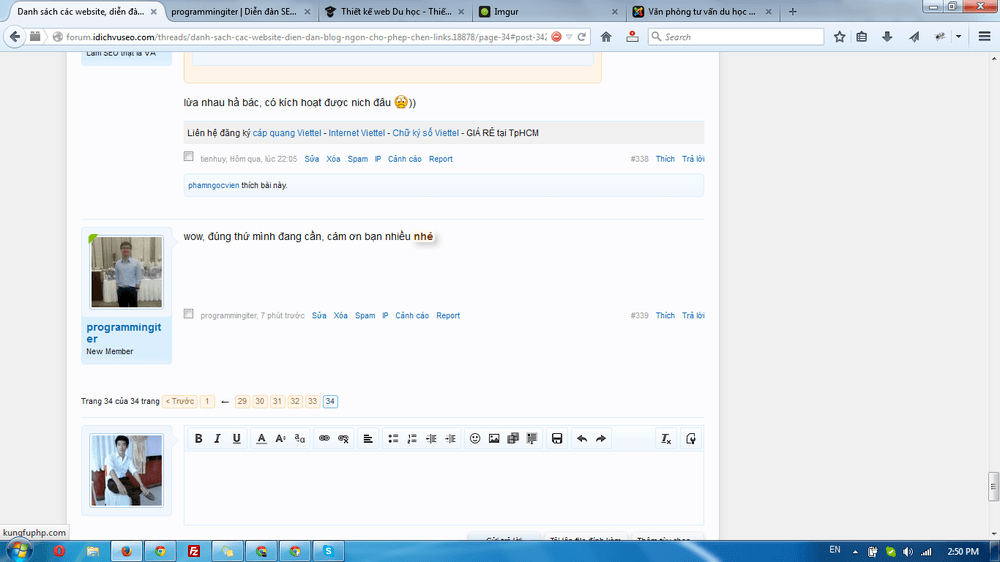Image resolution: width=1000 pixels, height=562 pixels.
Task: Click the outdent icon in editor
Action: tap(431, 438)
